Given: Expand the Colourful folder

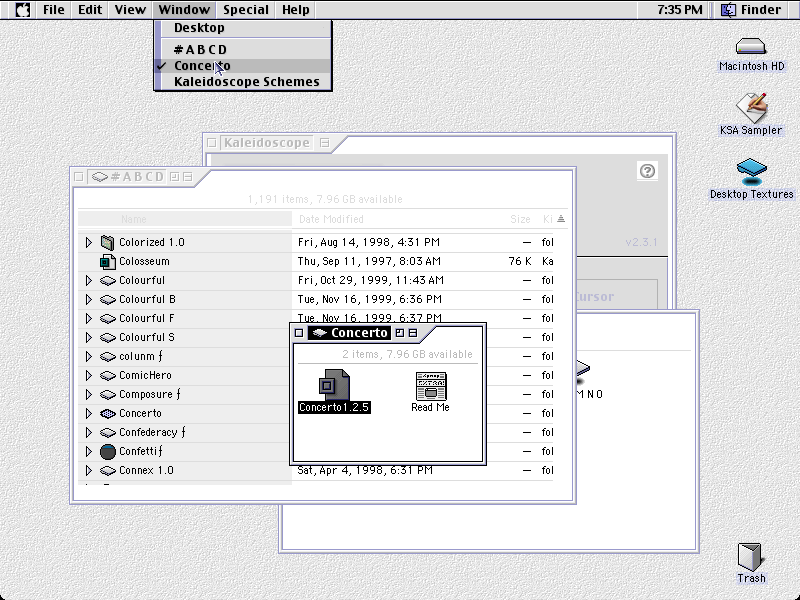Looking at the screenshot, I should point(88,281).
